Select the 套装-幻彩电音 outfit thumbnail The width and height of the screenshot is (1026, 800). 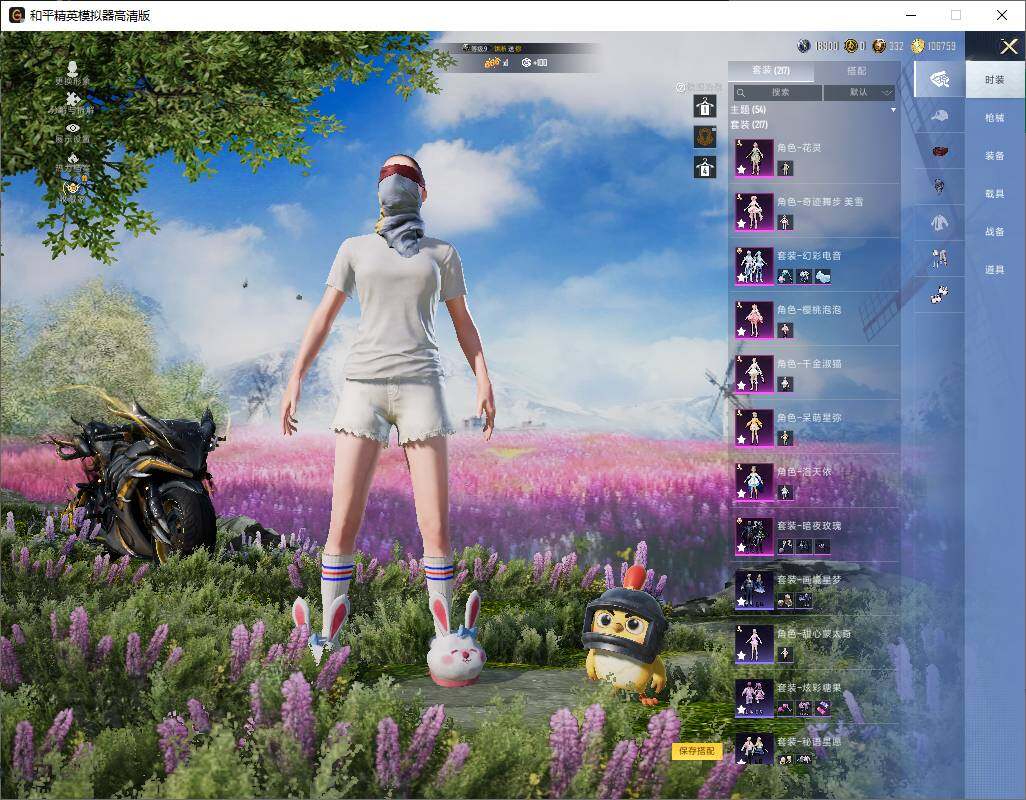click(x=754, y=266)
